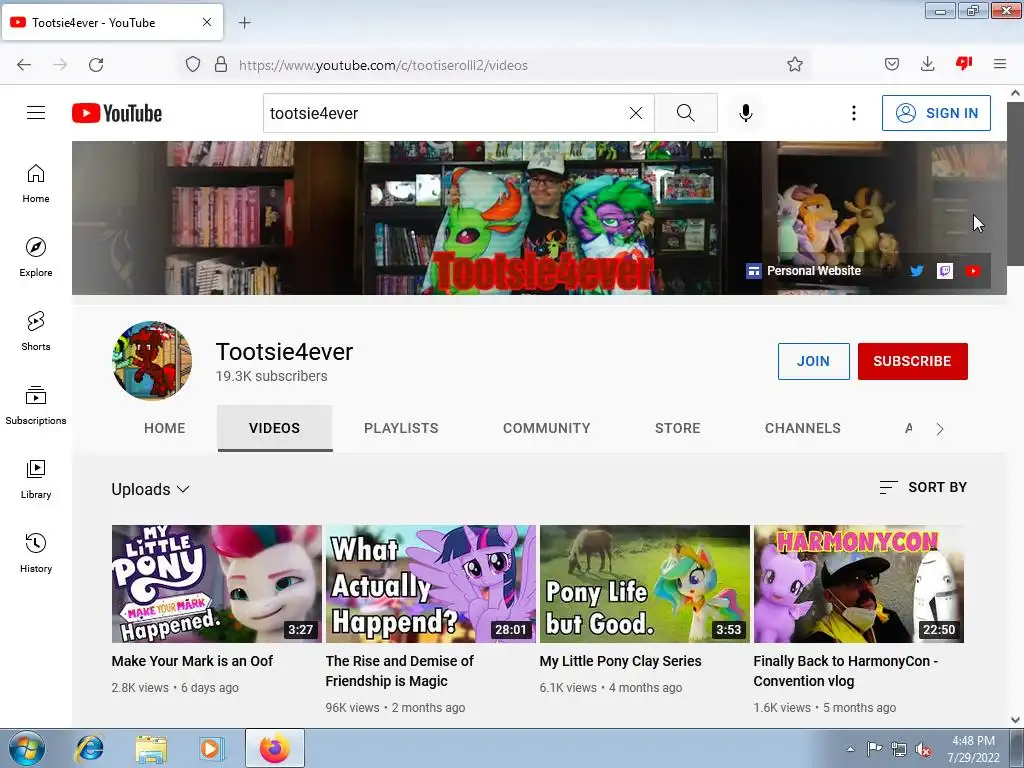Open the Personal Website banner link
This screenshot has width=1024, height=768.
804,271
